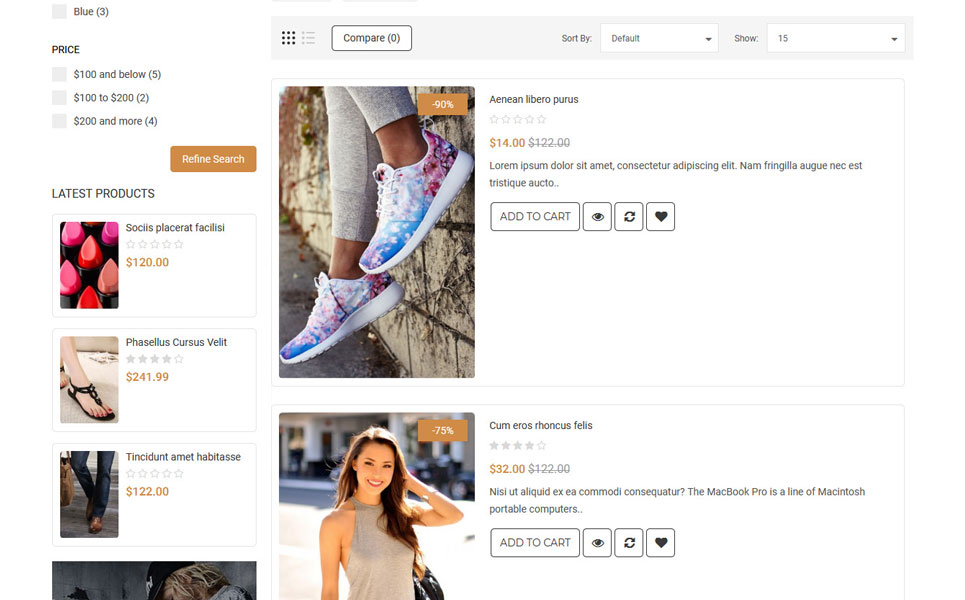This screenshot has width=965, height=600.
Task: Open the Show 15 items dropdown
Action: coord(836,38)
